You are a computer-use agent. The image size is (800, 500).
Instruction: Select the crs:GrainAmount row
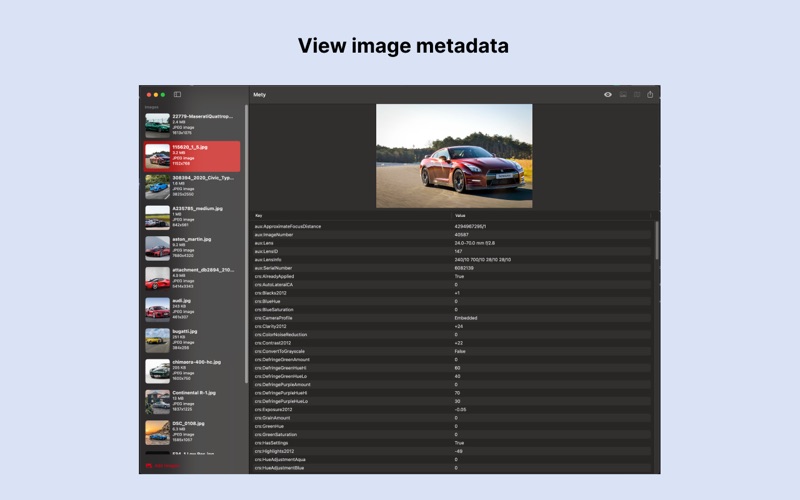(451, 418)
